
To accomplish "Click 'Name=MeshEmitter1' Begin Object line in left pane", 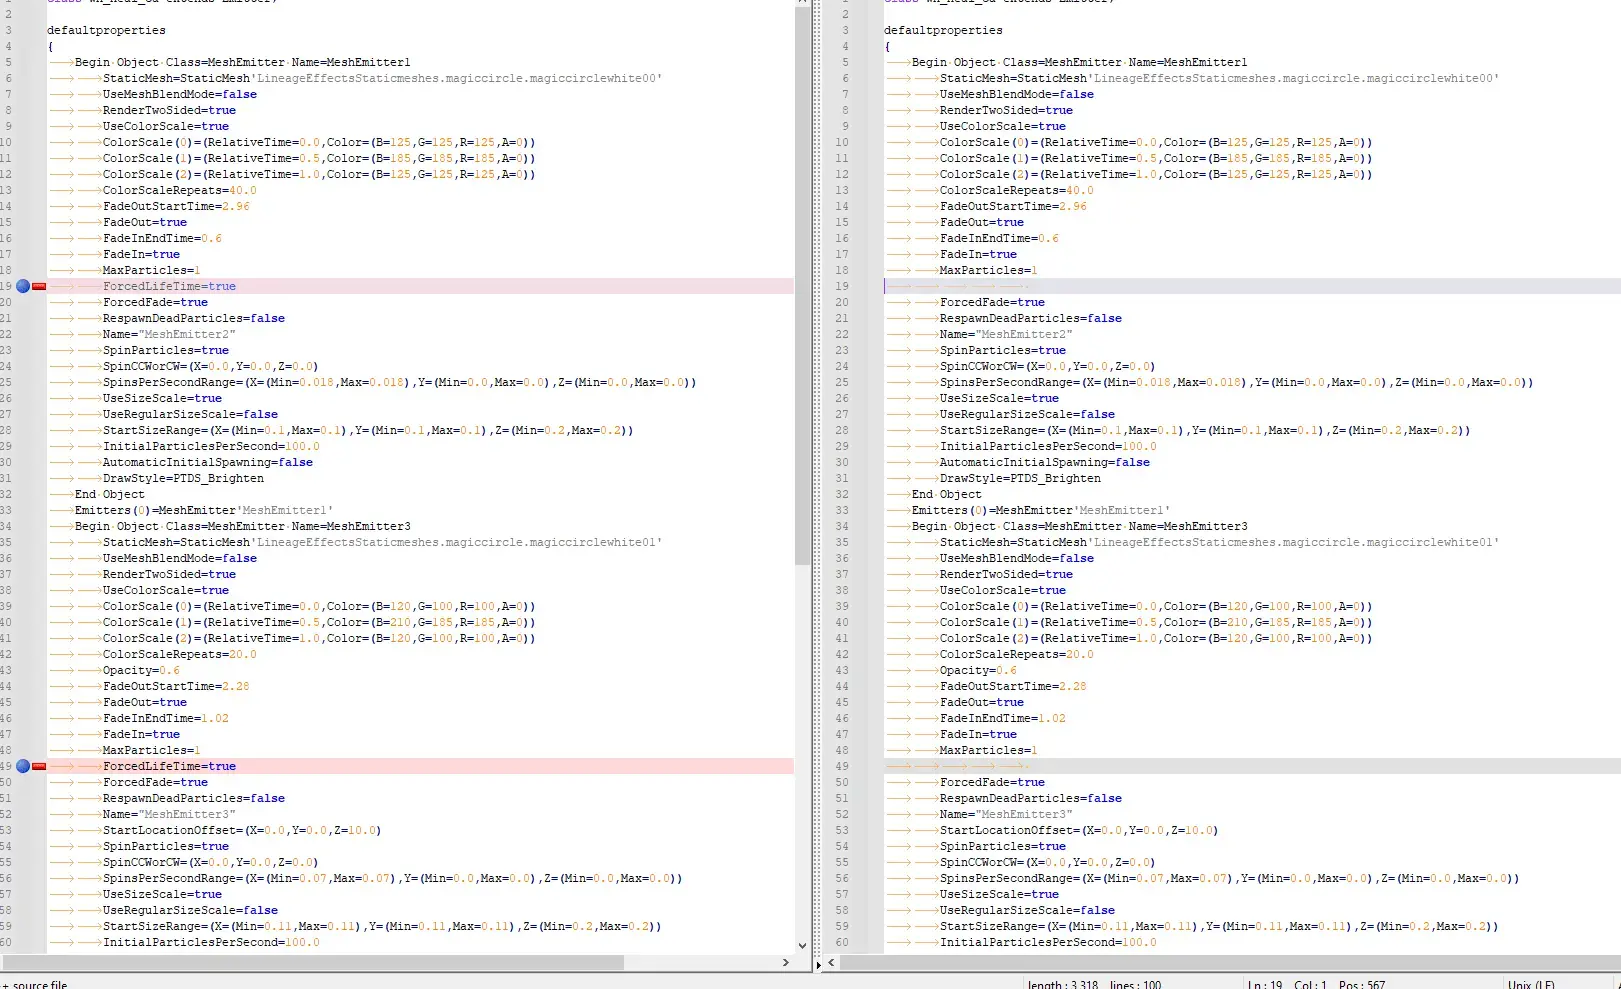I will [242, 62].
